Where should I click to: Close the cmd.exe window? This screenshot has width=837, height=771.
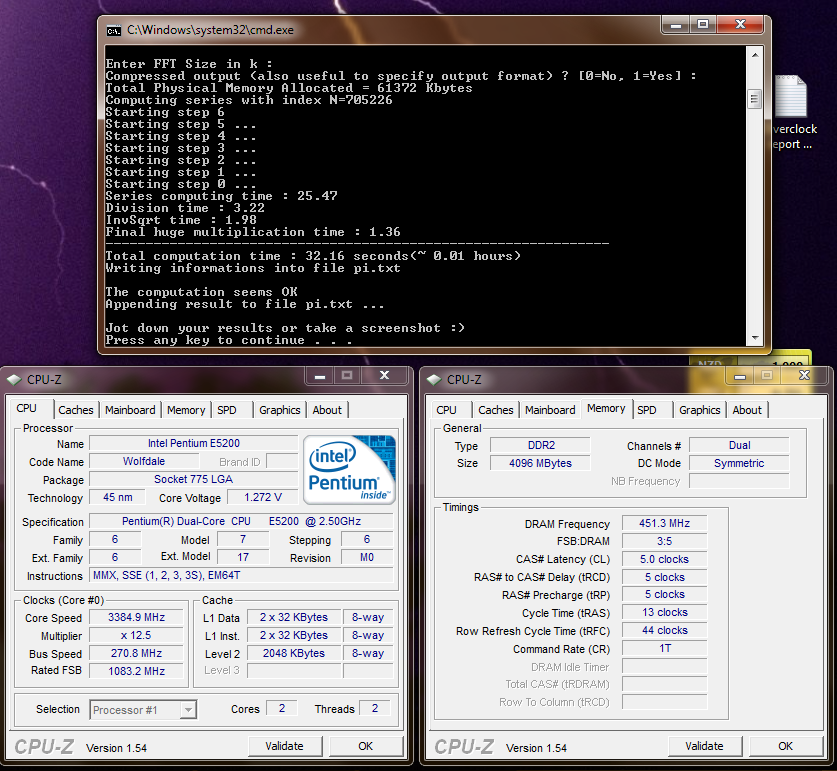pos(740,25)
